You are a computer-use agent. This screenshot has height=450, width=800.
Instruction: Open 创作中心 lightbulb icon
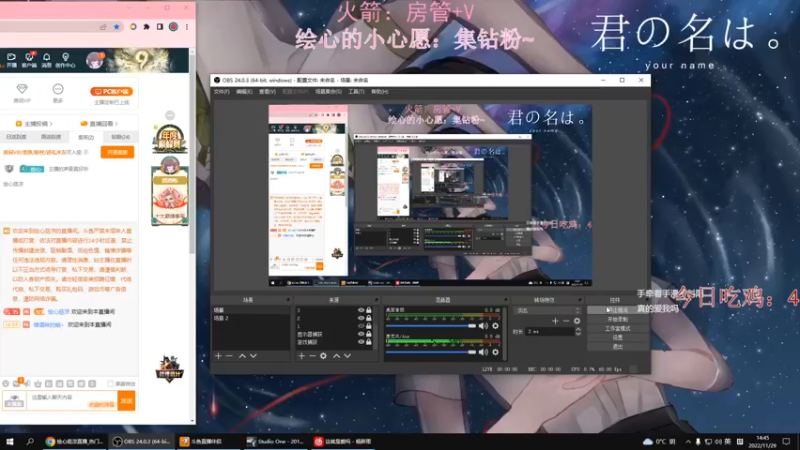[65, 60]
